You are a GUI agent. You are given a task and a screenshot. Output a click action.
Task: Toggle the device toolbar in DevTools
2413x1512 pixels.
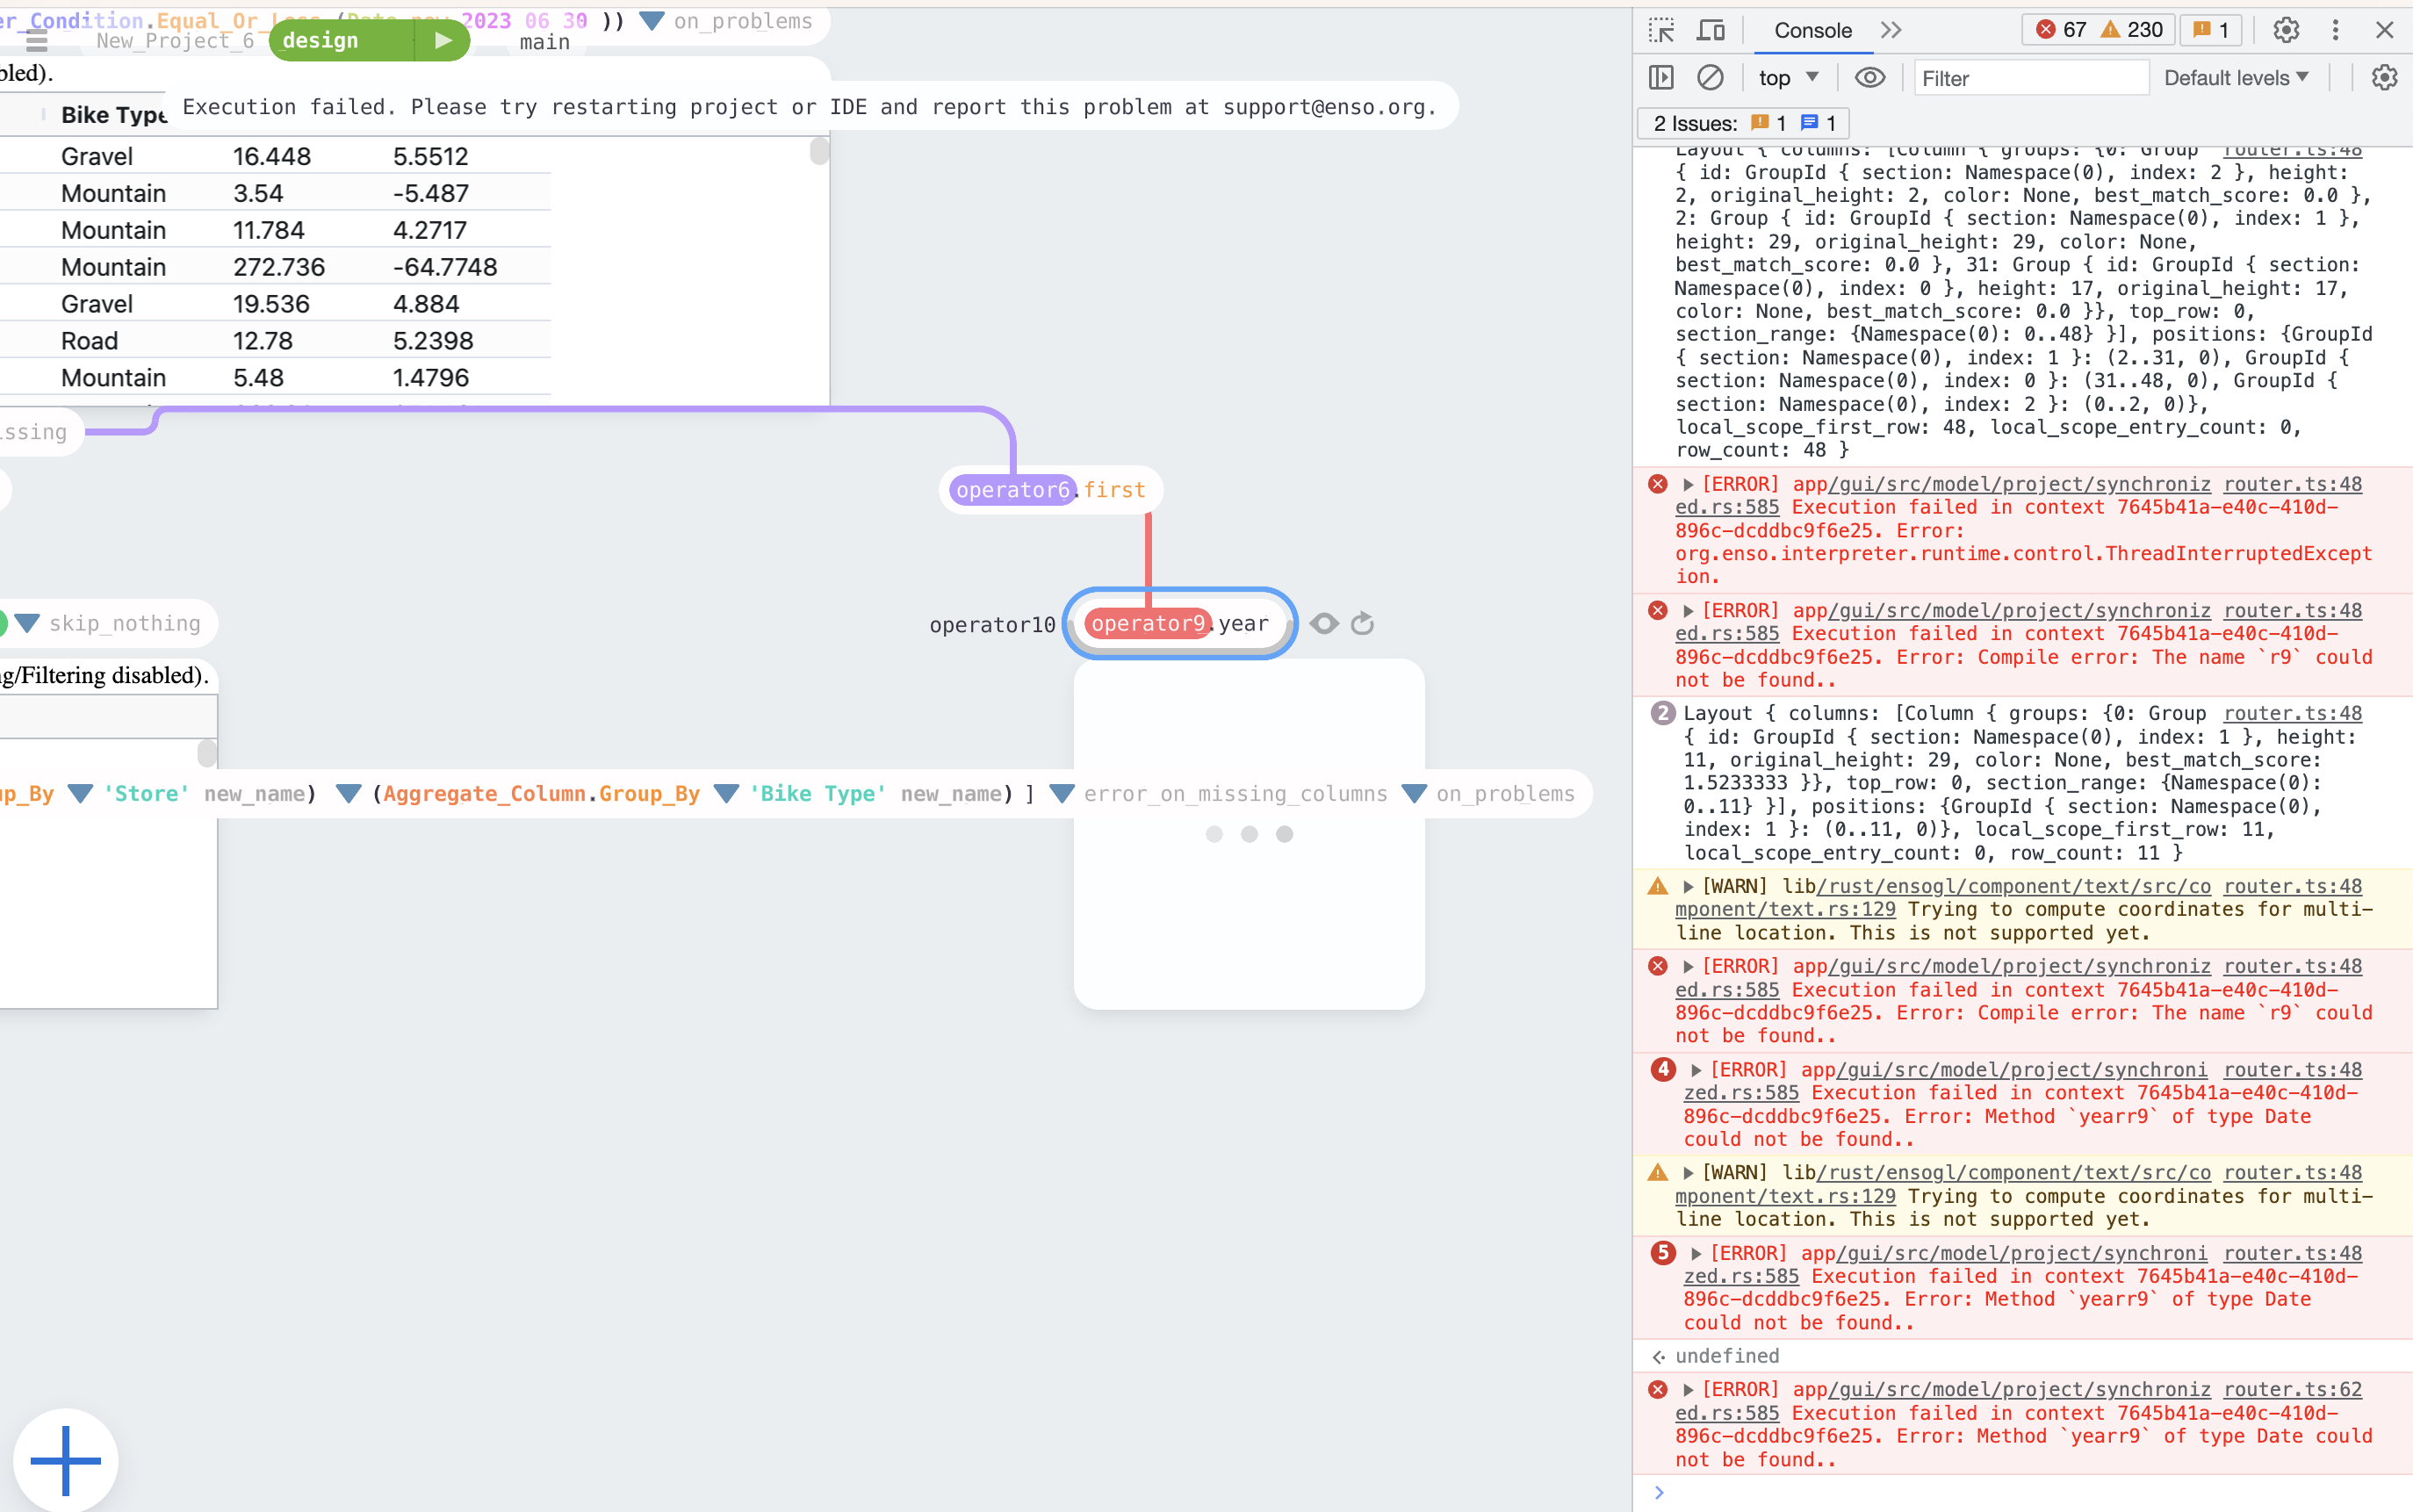click(x=1710, y=30)
